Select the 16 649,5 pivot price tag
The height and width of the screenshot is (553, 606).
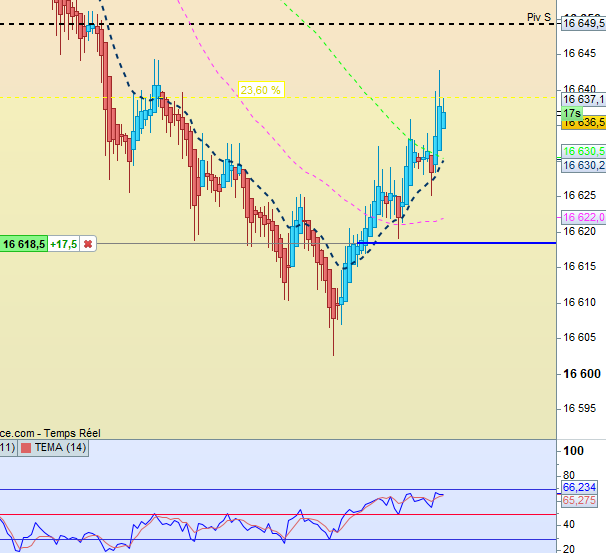[584, 24]
